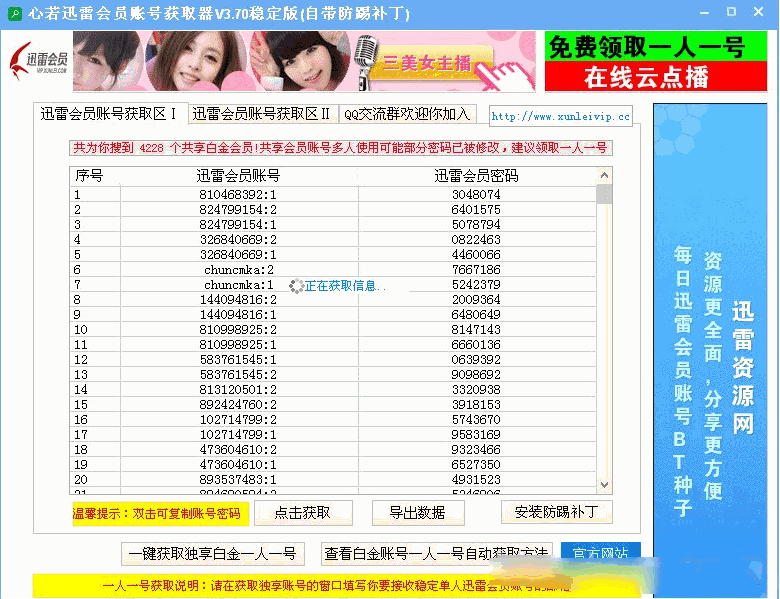Click scrollbar down arrow of account list
780x599 pixels.
(604, 485)
